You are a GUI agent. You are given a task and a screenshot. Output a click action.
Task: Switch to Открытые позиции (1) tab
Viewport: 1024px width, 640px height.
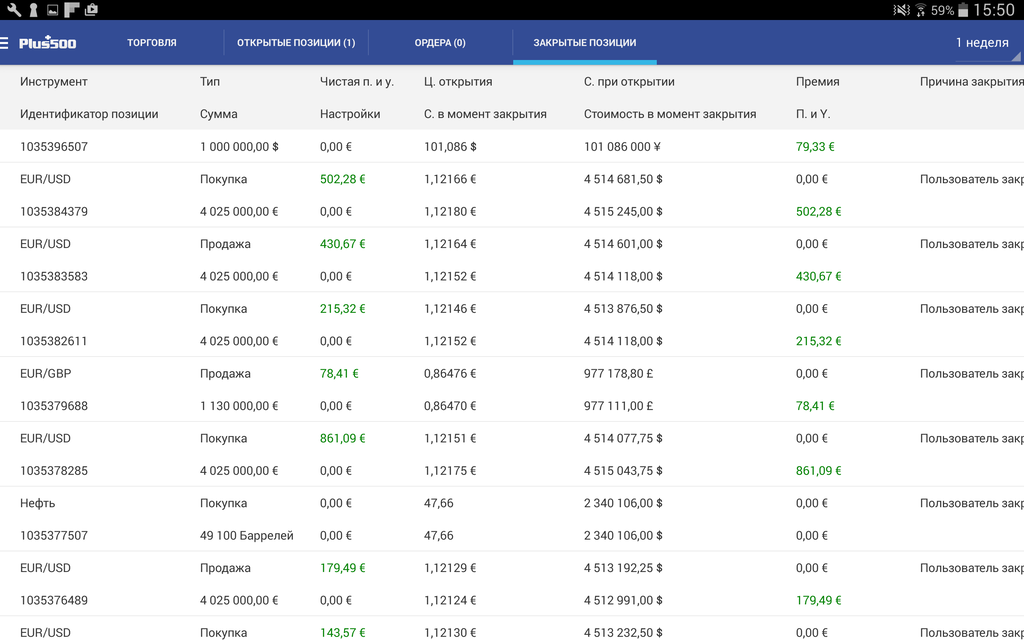pos(296,43)
